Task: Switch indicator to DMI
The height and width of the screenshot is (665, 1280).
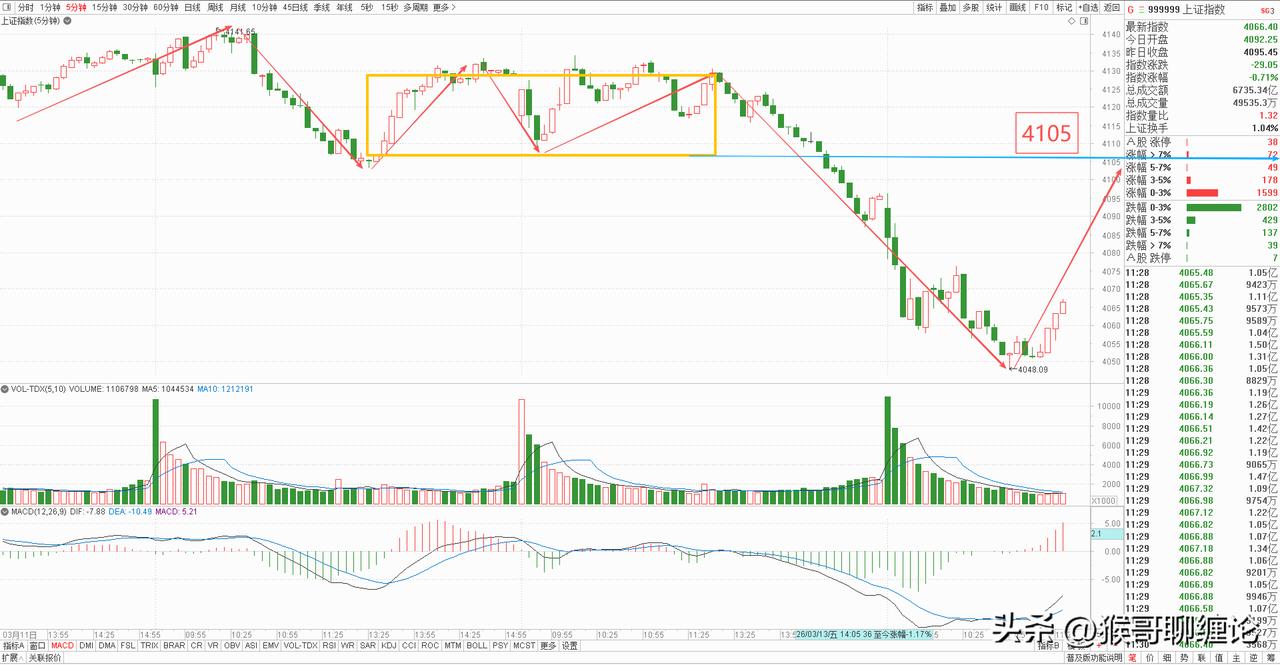Action: 86,646
